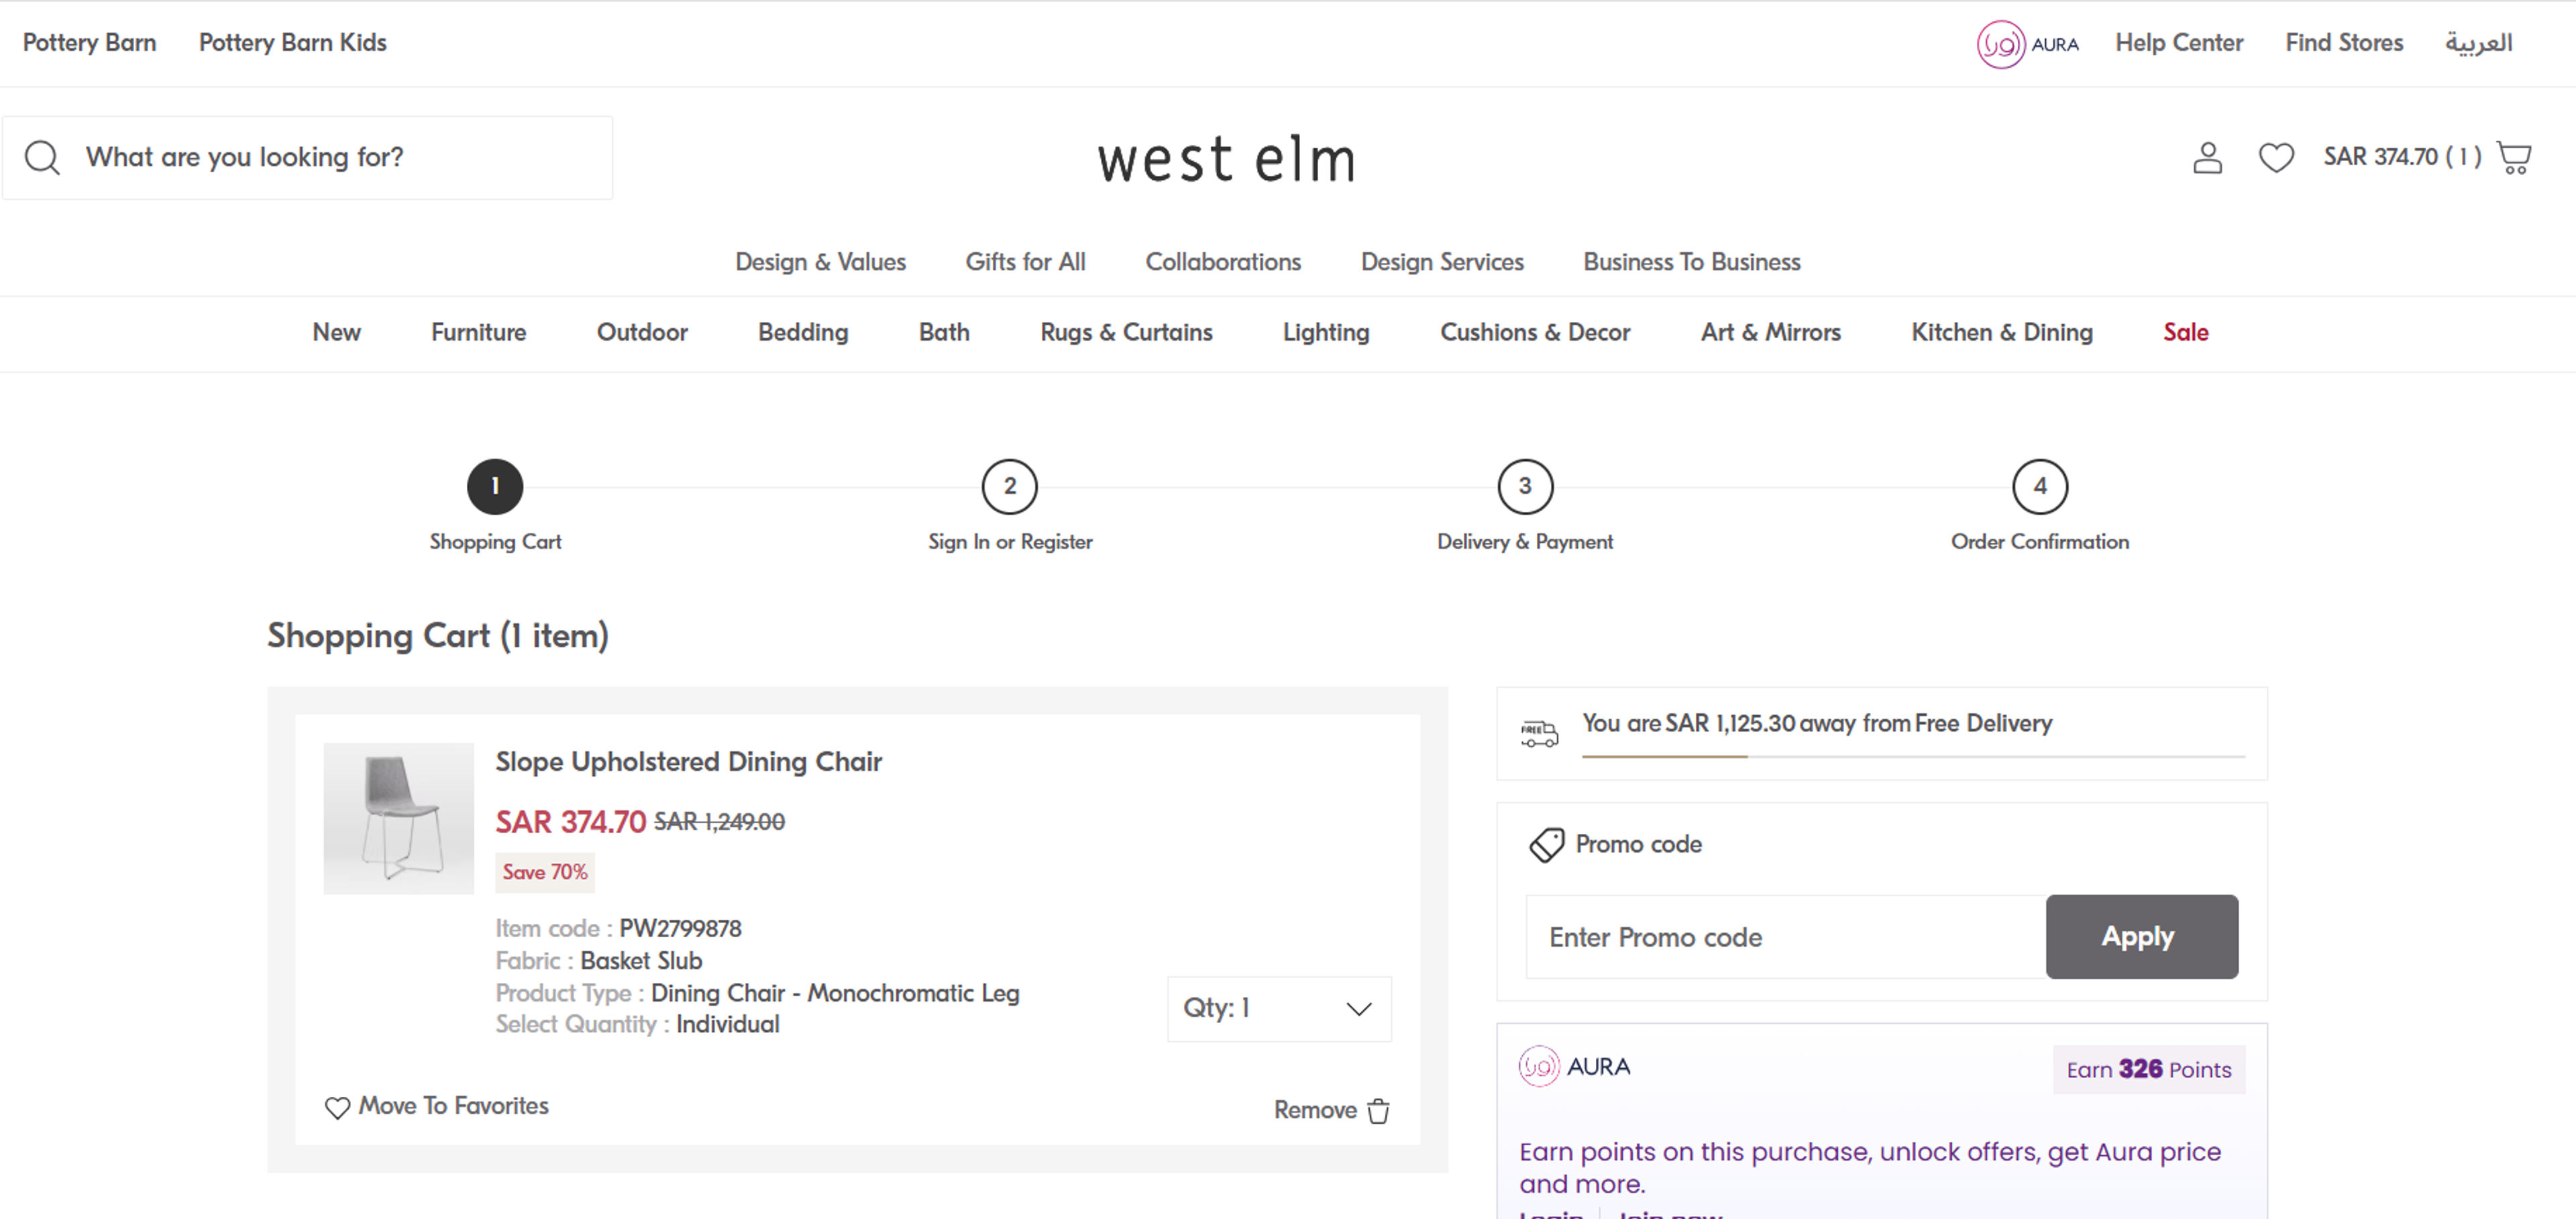Open favorites heart icon in header
The width and height of the screenshot is (2576, 1219).
click(2276, 157)
